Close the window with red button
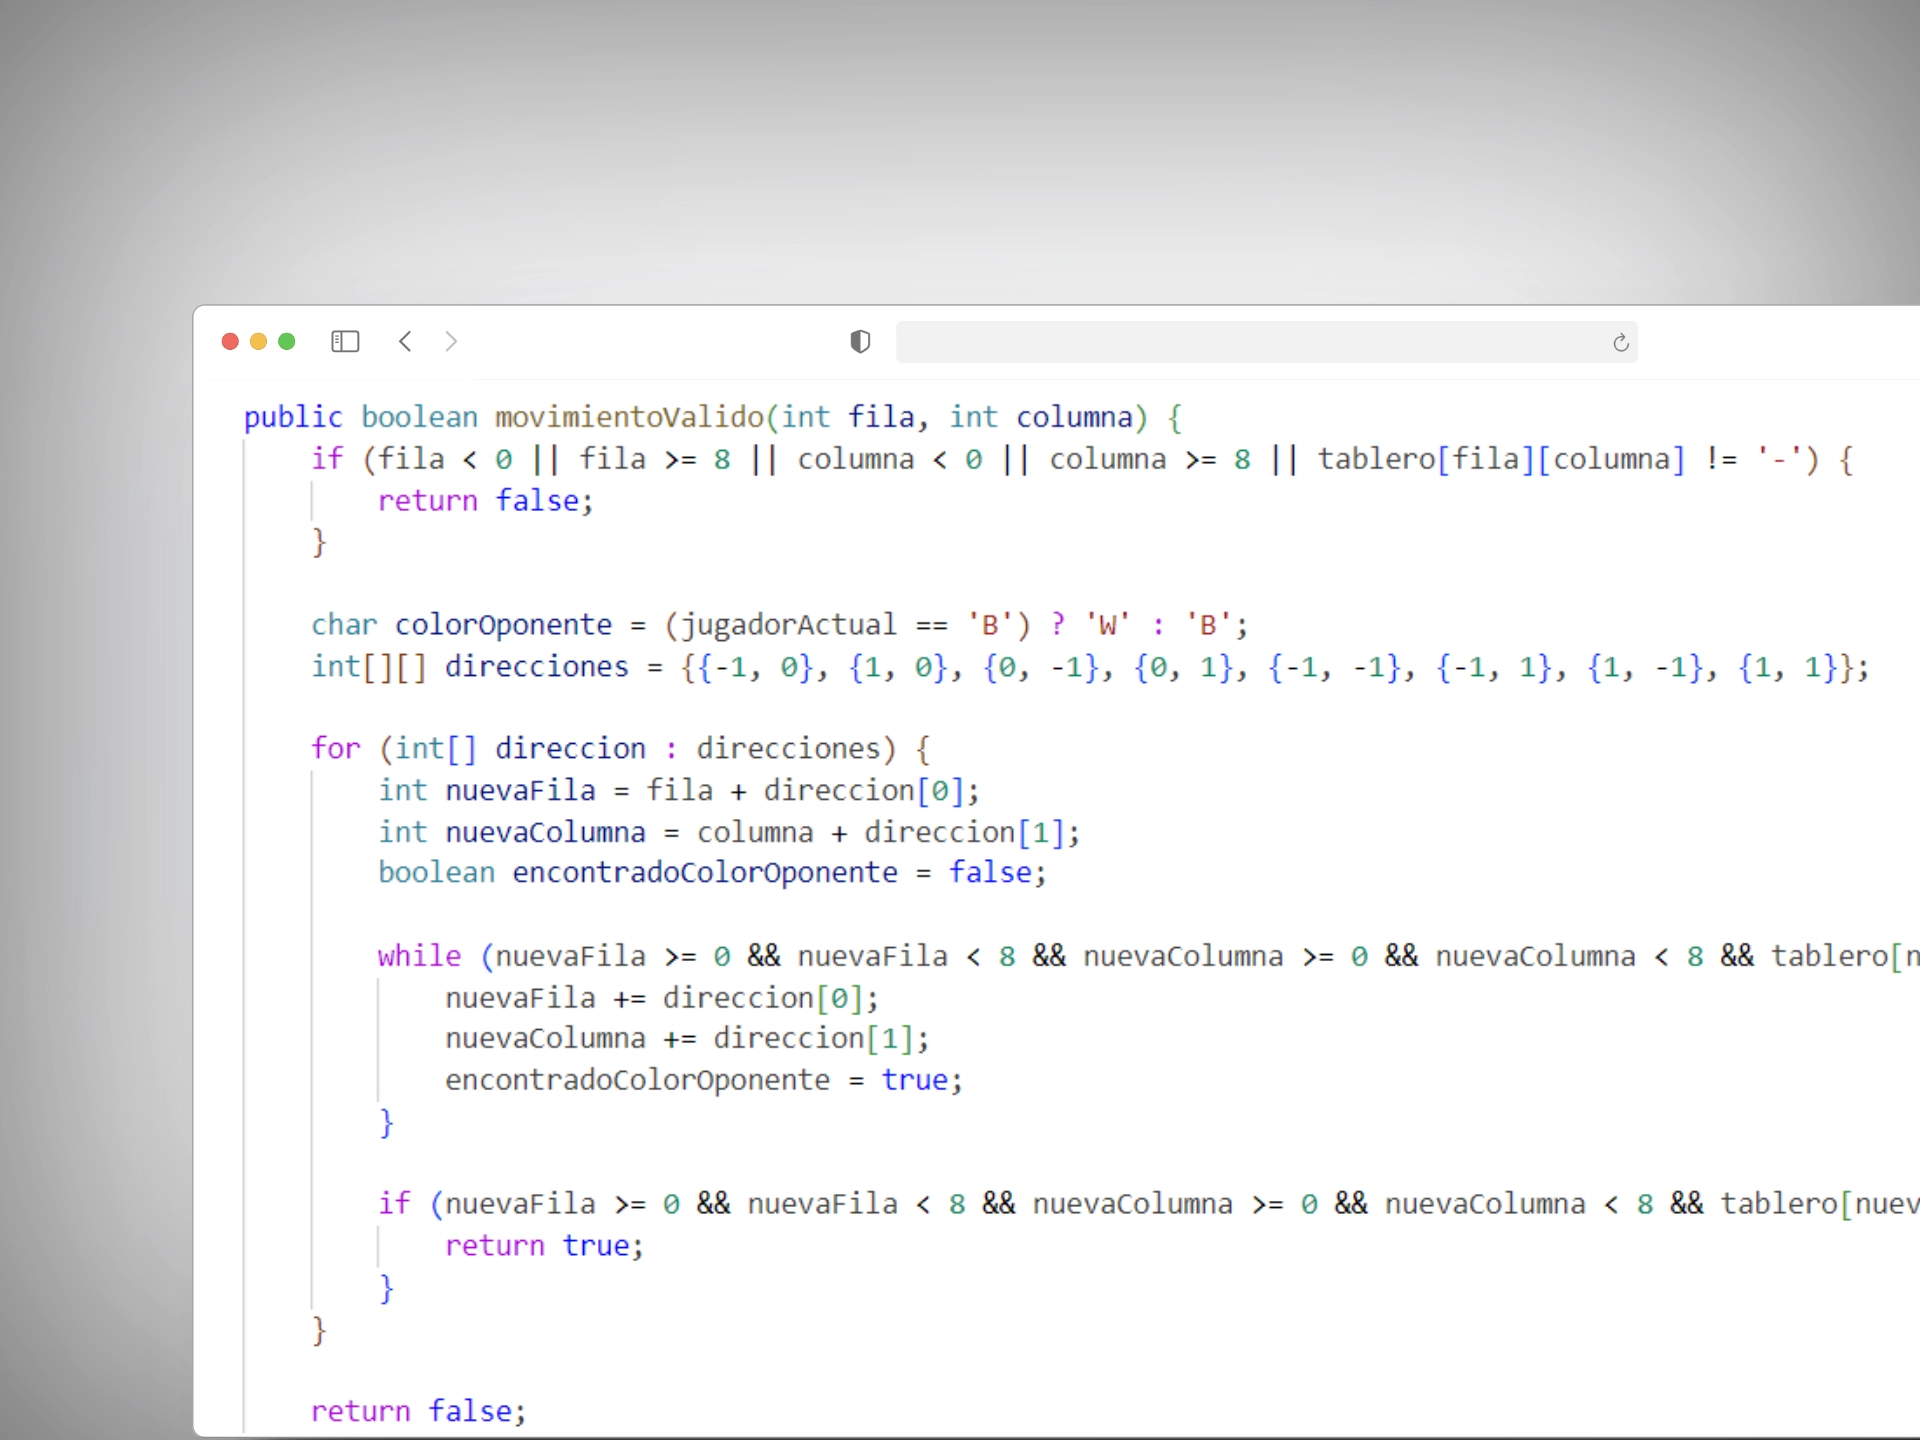 coord(230,342)
